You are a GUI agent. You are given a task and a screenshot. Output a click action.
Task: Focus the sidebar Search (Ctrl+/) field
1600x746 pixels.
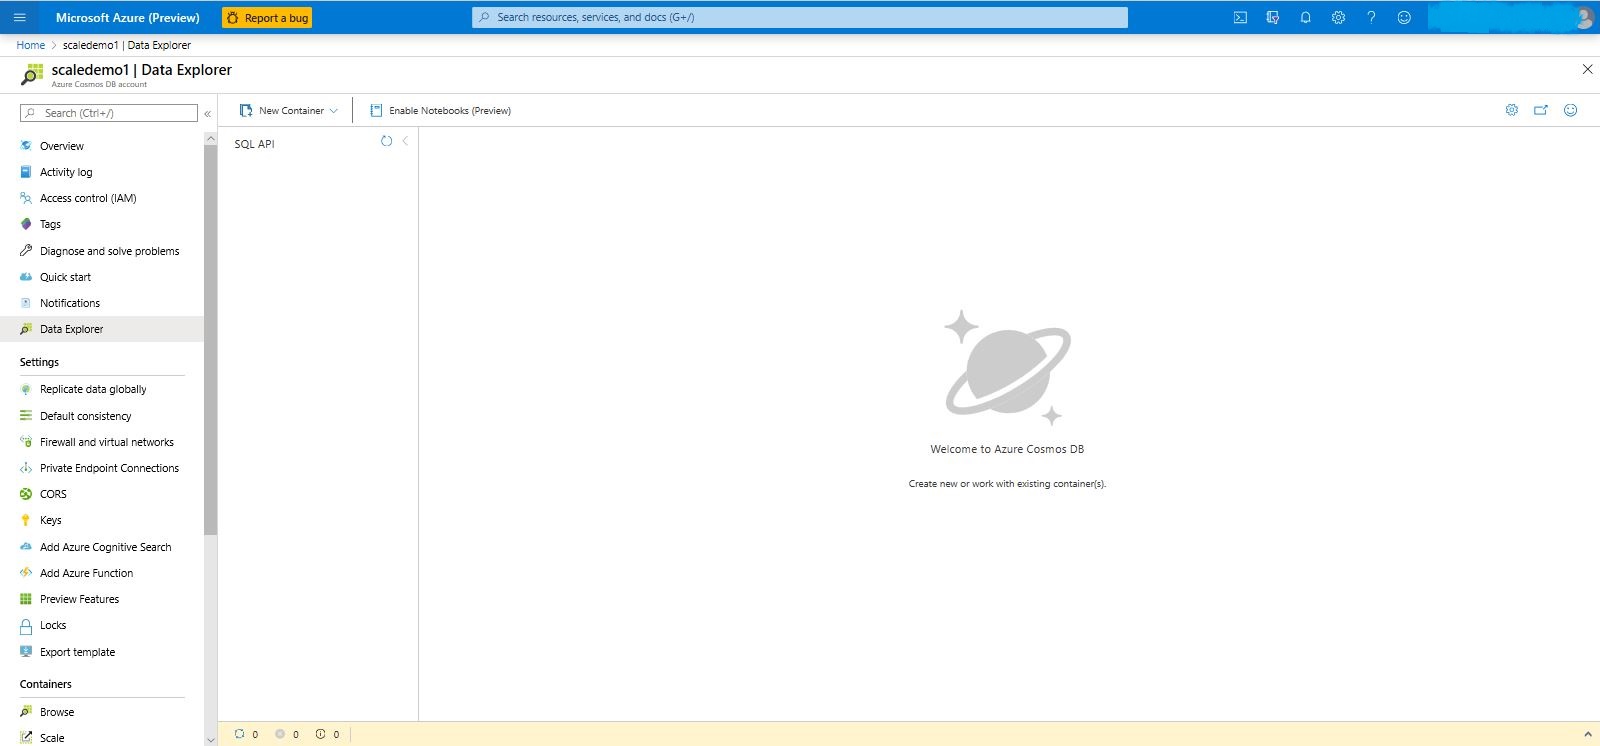tap(109, 113)
